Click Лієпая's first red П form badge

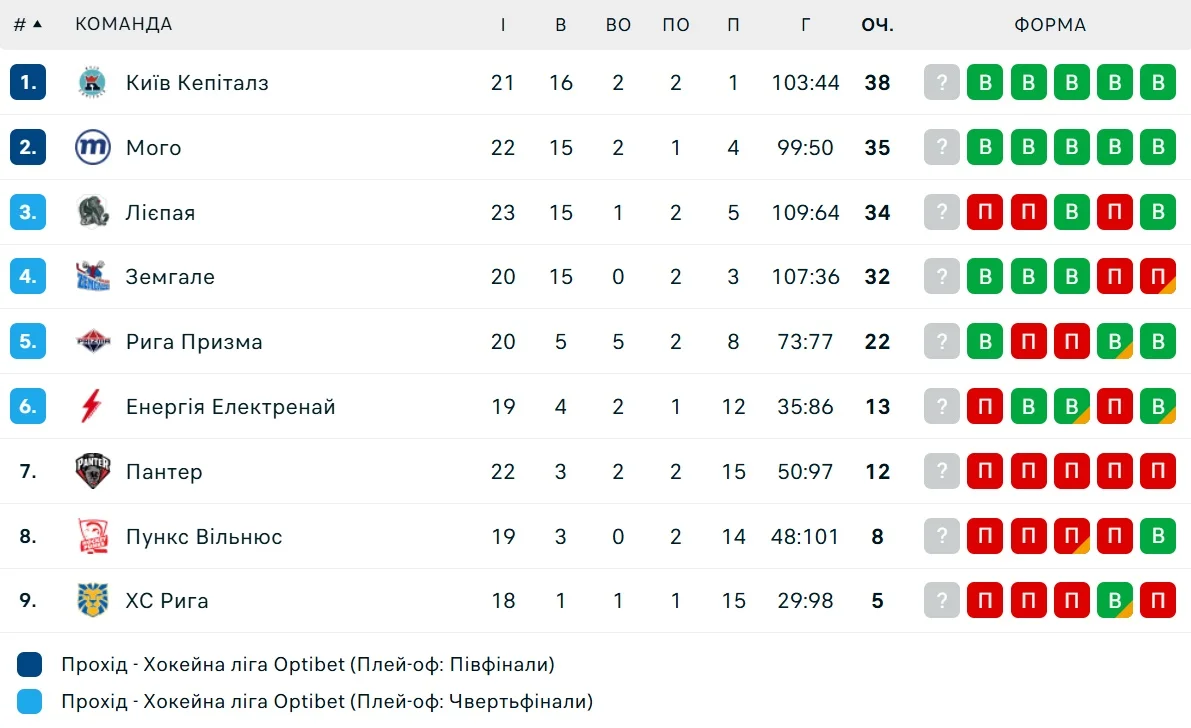985,212
